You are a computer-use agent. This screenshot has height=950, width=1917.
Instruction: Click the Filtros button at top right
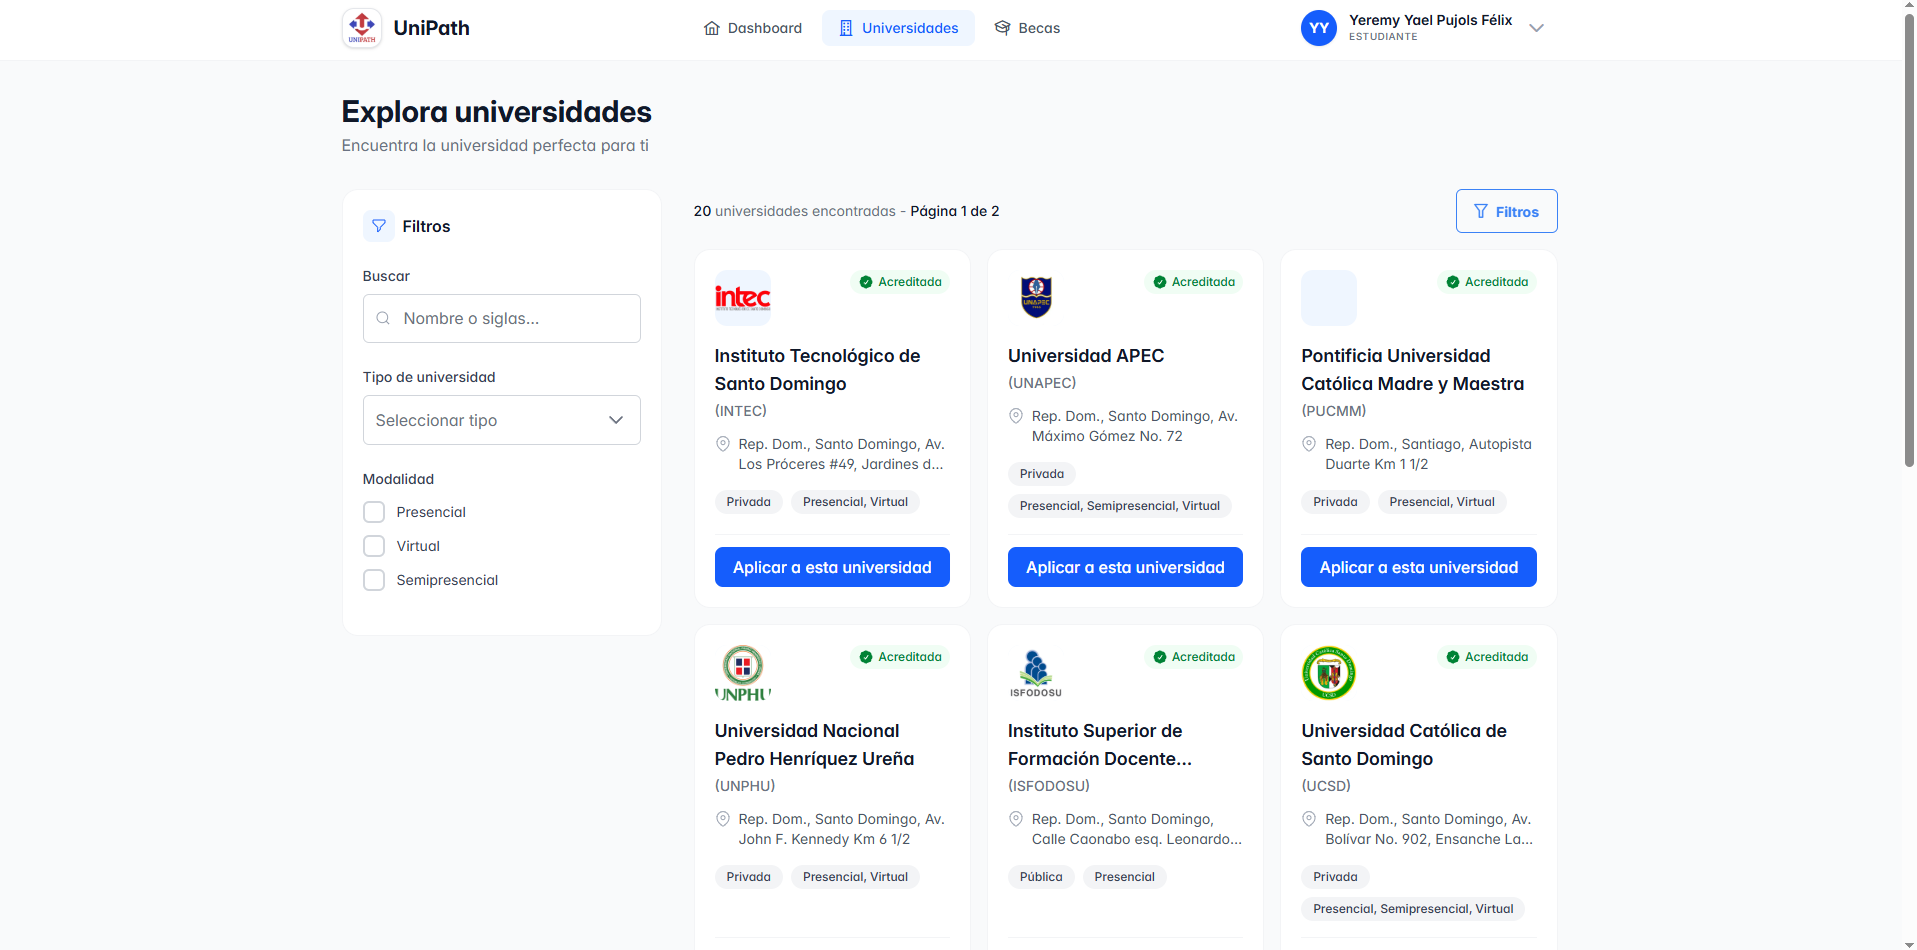(1506, 211)
